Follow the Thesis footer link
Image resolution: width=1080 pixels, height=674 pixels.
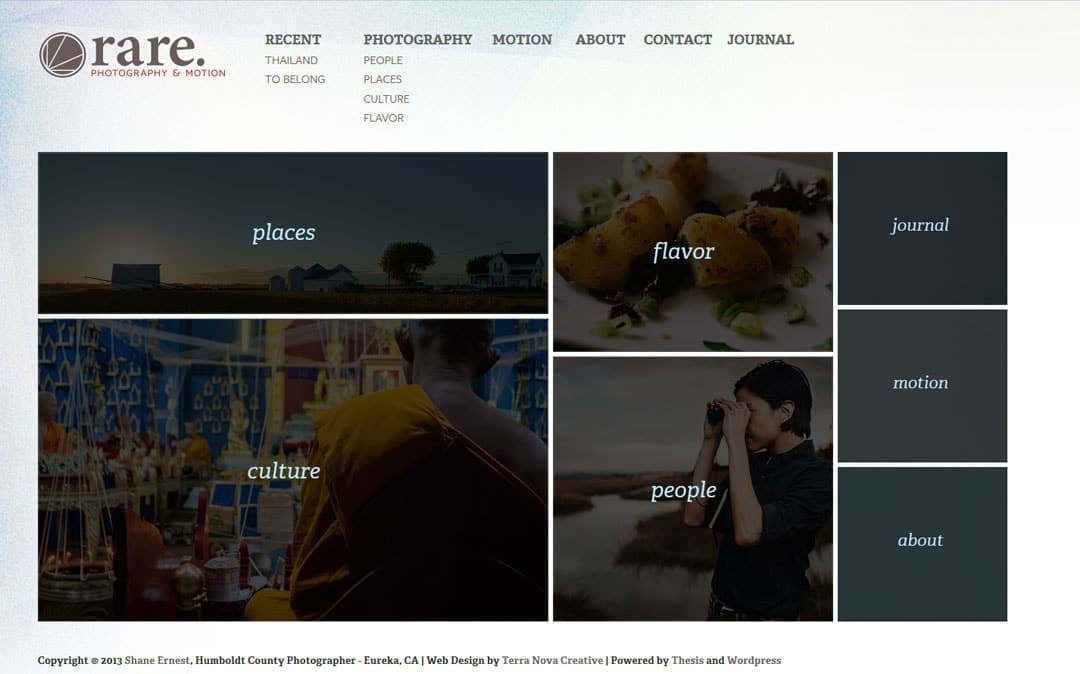[x=687, y=660]
